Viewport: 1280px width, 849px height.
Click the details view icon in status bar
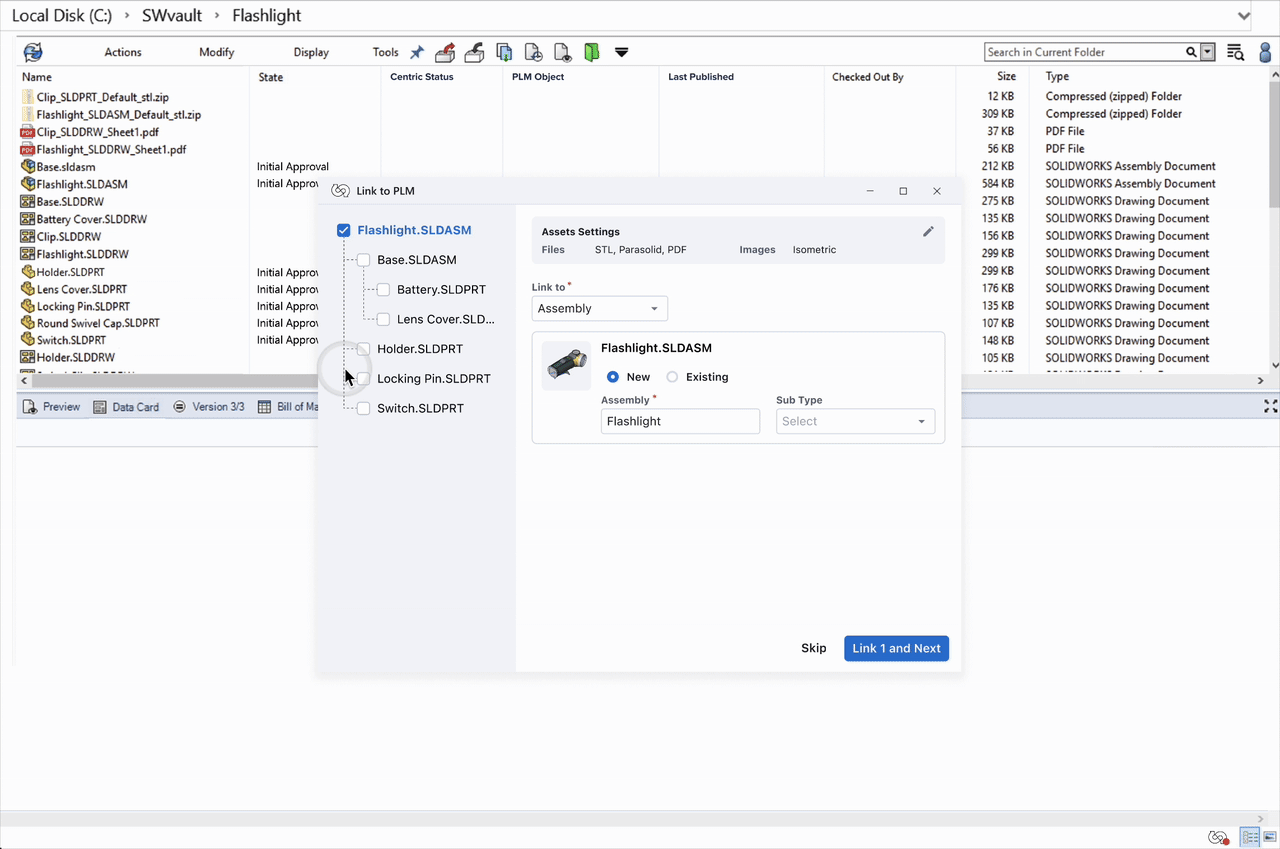[1250, 837]
